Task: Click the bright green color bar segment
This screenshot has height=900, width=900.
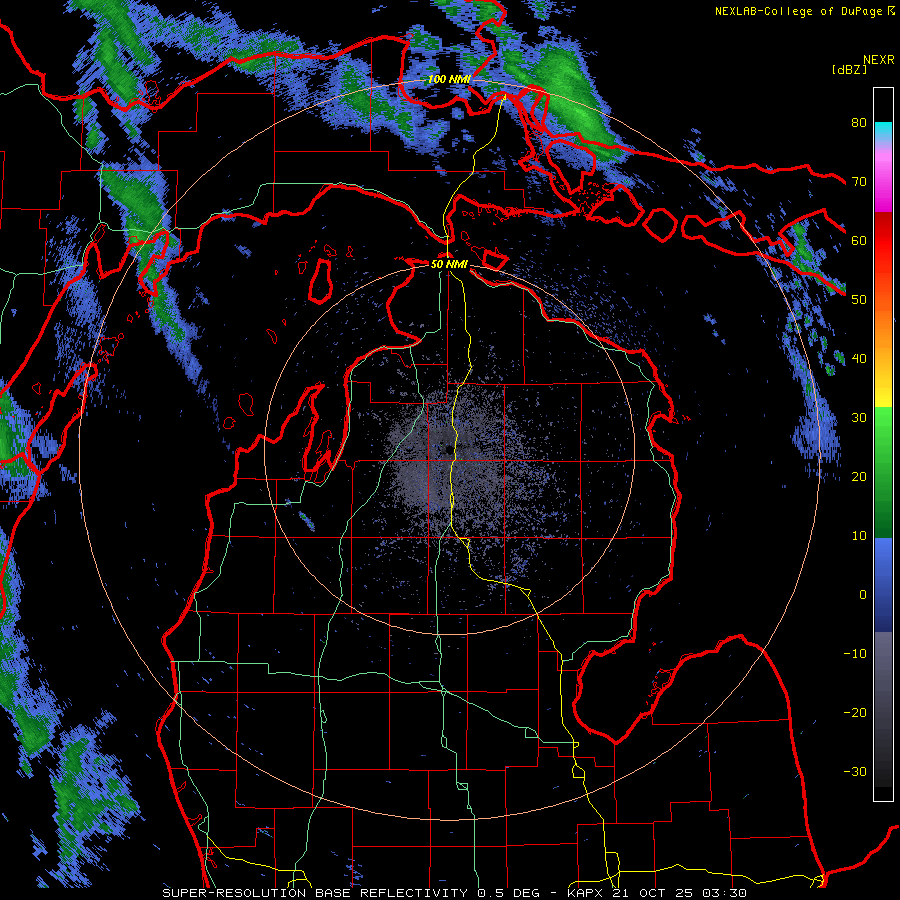Action: pos(883,424)
